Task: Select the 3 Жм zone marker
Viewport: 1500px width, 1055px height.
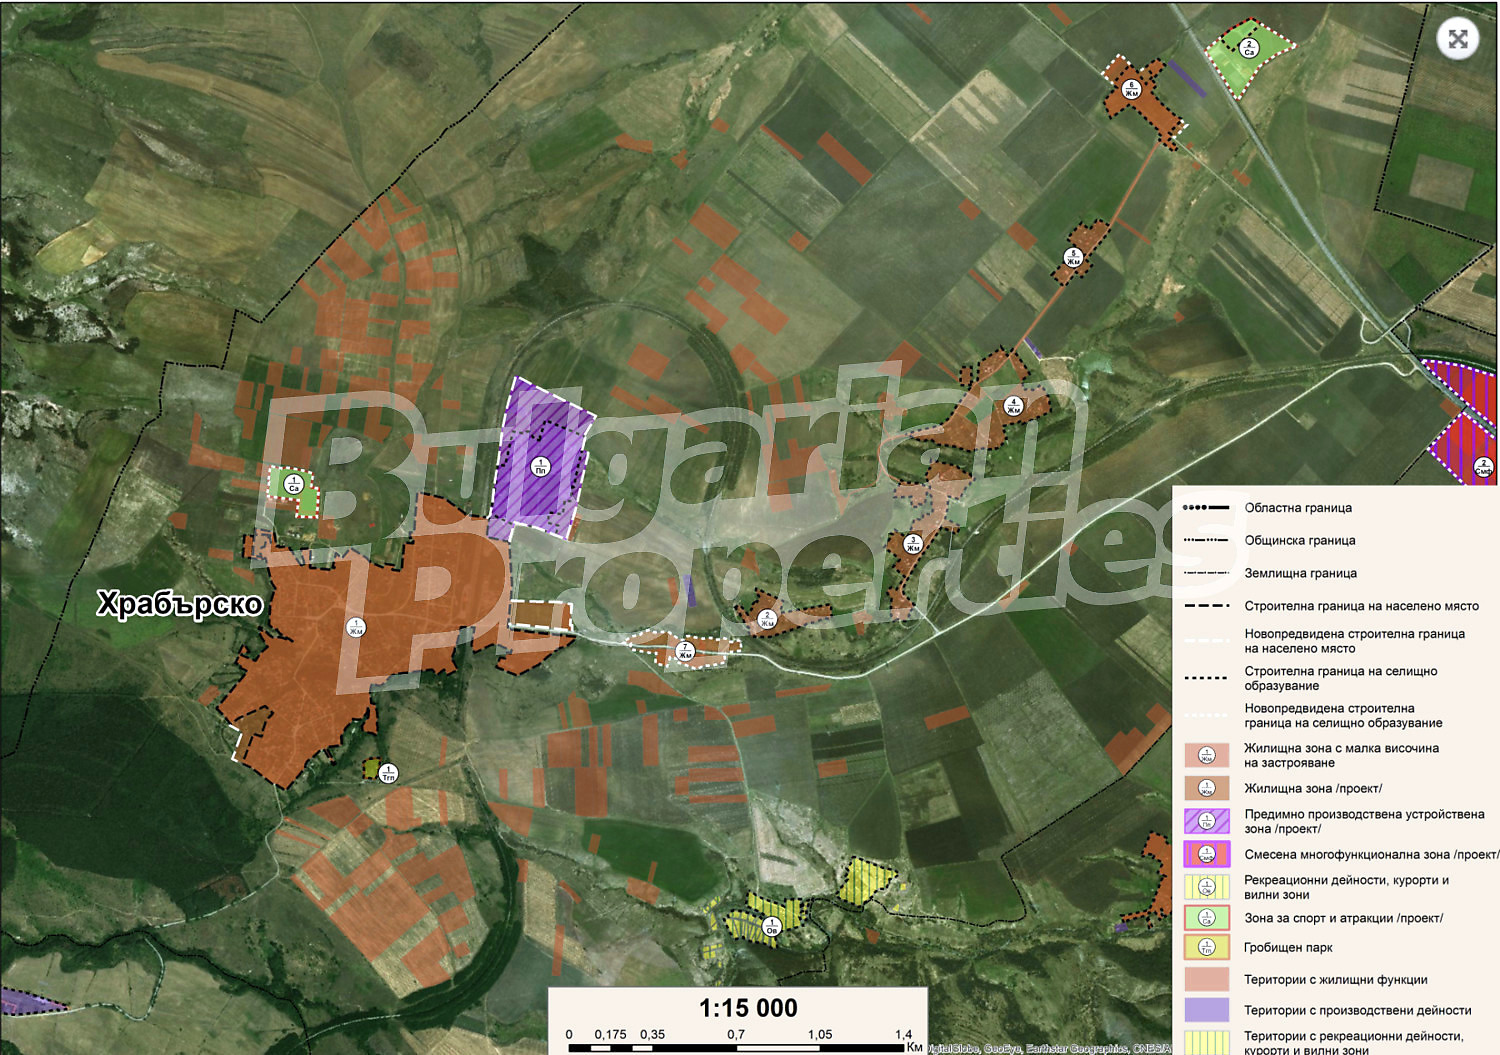Action: (x=912, y=544)
